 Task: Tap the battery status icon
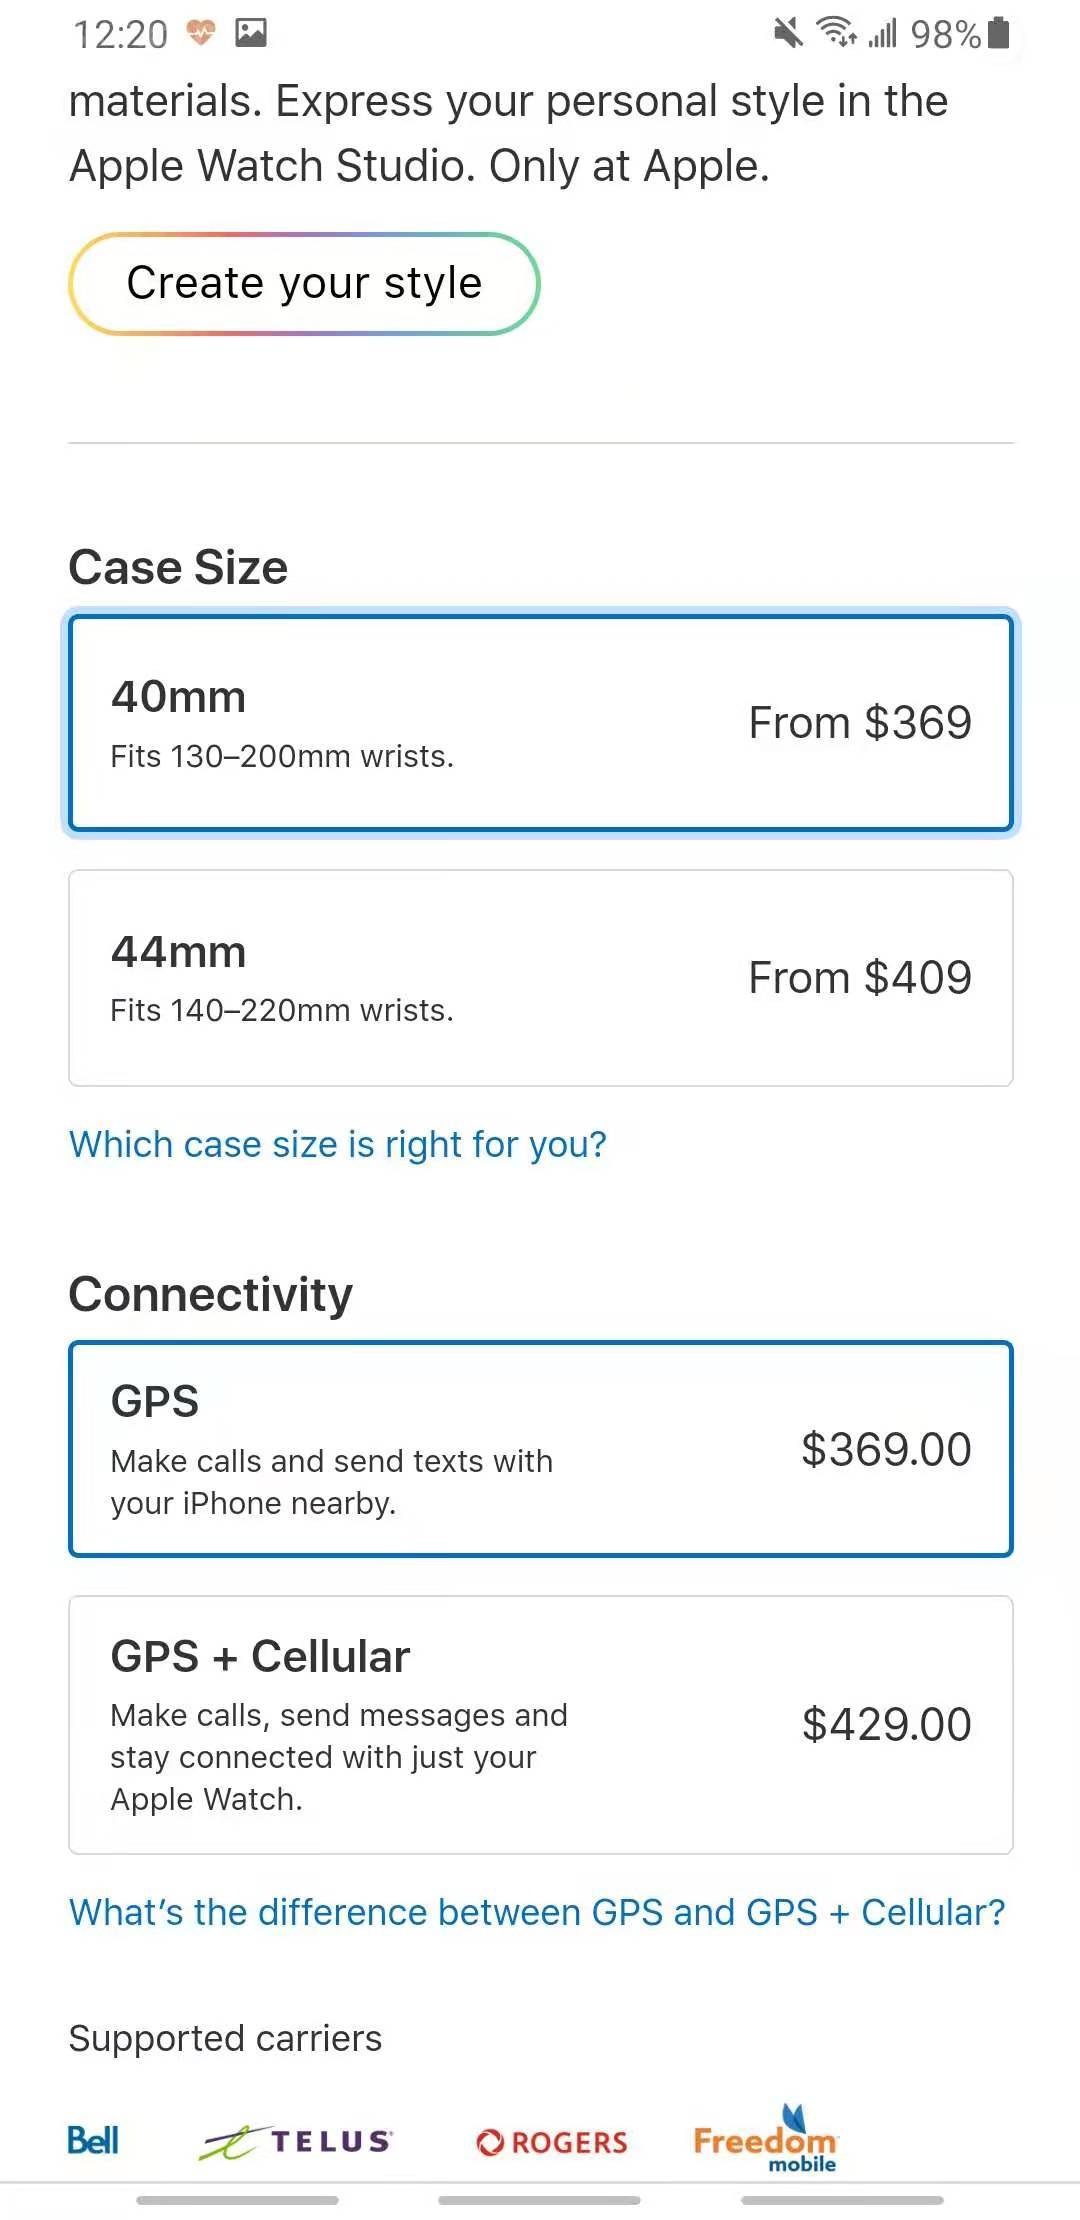pyautogui.click(x=998, y=33)
